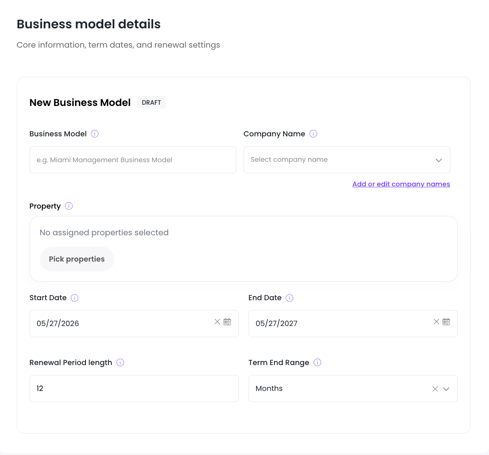Clear the Months selection in Term End Range
This screenshot has height=455, width=489.
(x=435, y=389)
